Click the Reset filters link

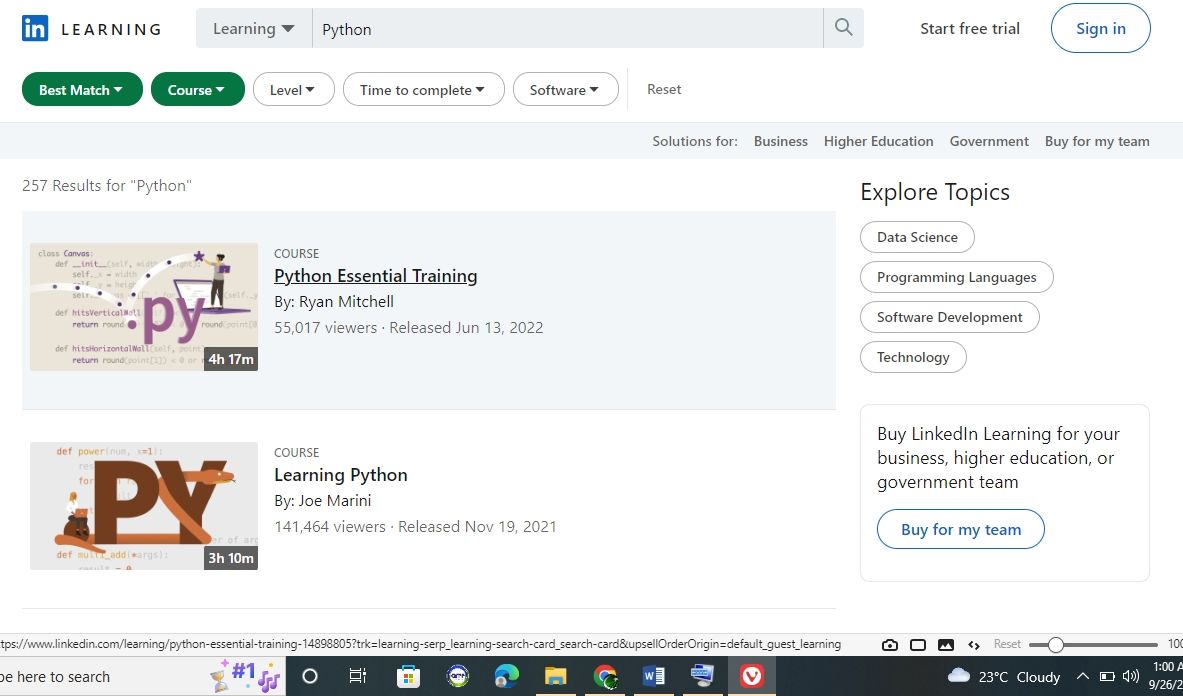664,89
